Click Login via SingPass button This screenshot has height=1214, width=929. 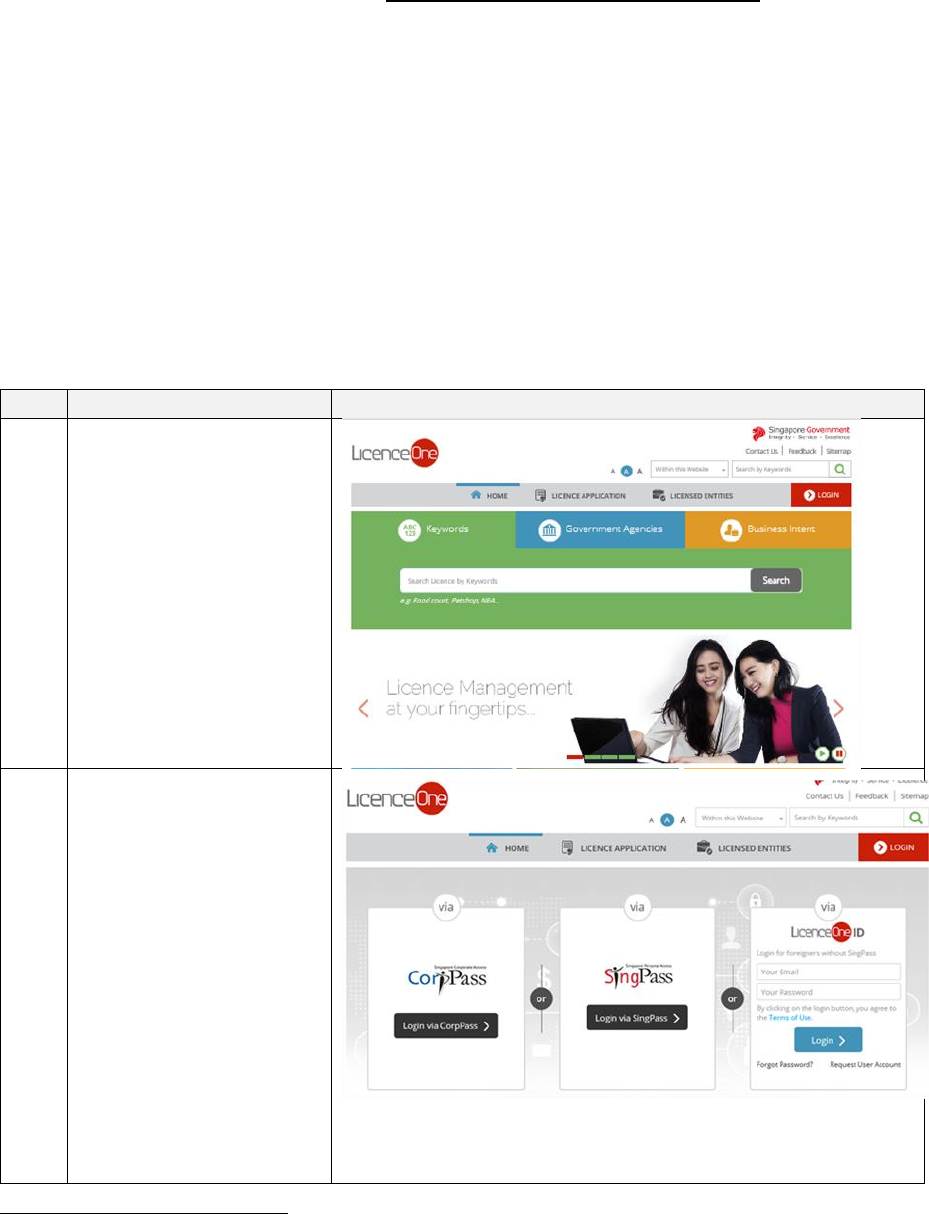[637, 1018]
